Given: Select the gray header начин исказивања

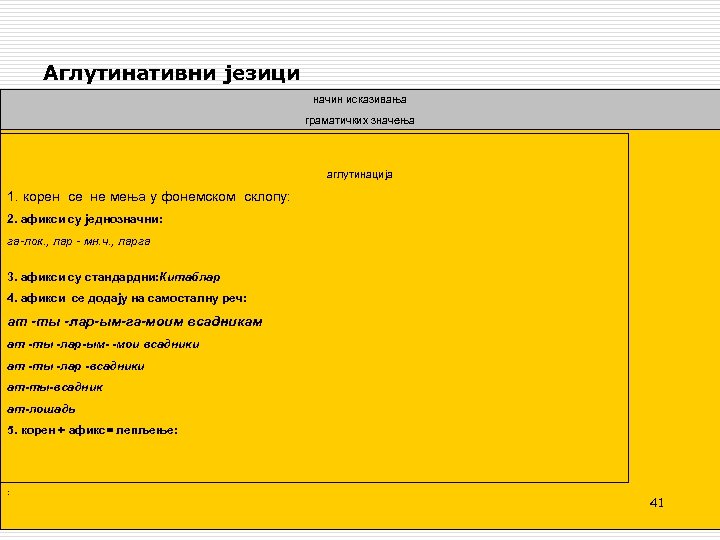Looking at the screenshot, I should click(360, 99).
